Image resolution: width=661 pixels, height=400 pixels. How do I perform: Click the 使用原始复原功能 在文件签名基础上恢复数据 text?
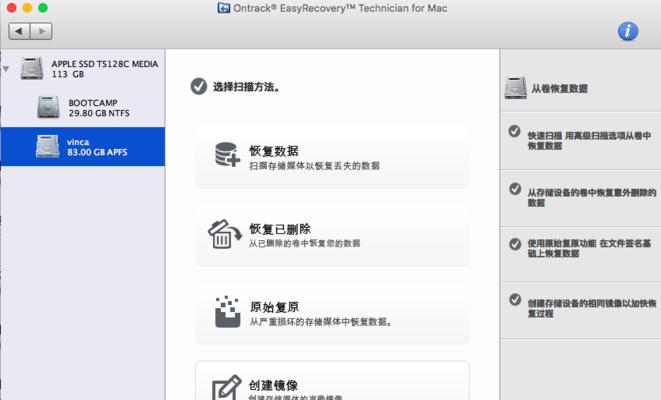pos(589,248)
